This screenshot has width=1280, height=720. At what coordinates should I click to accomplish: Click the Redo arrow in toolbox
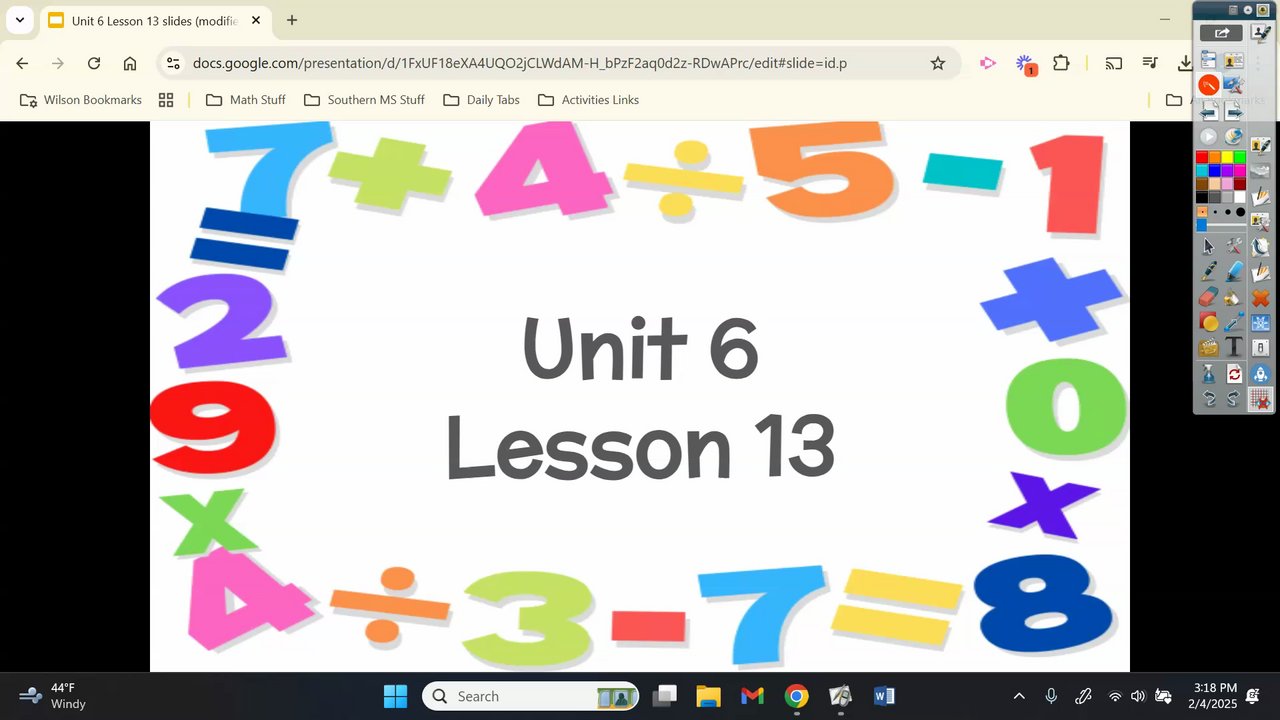1234,398
